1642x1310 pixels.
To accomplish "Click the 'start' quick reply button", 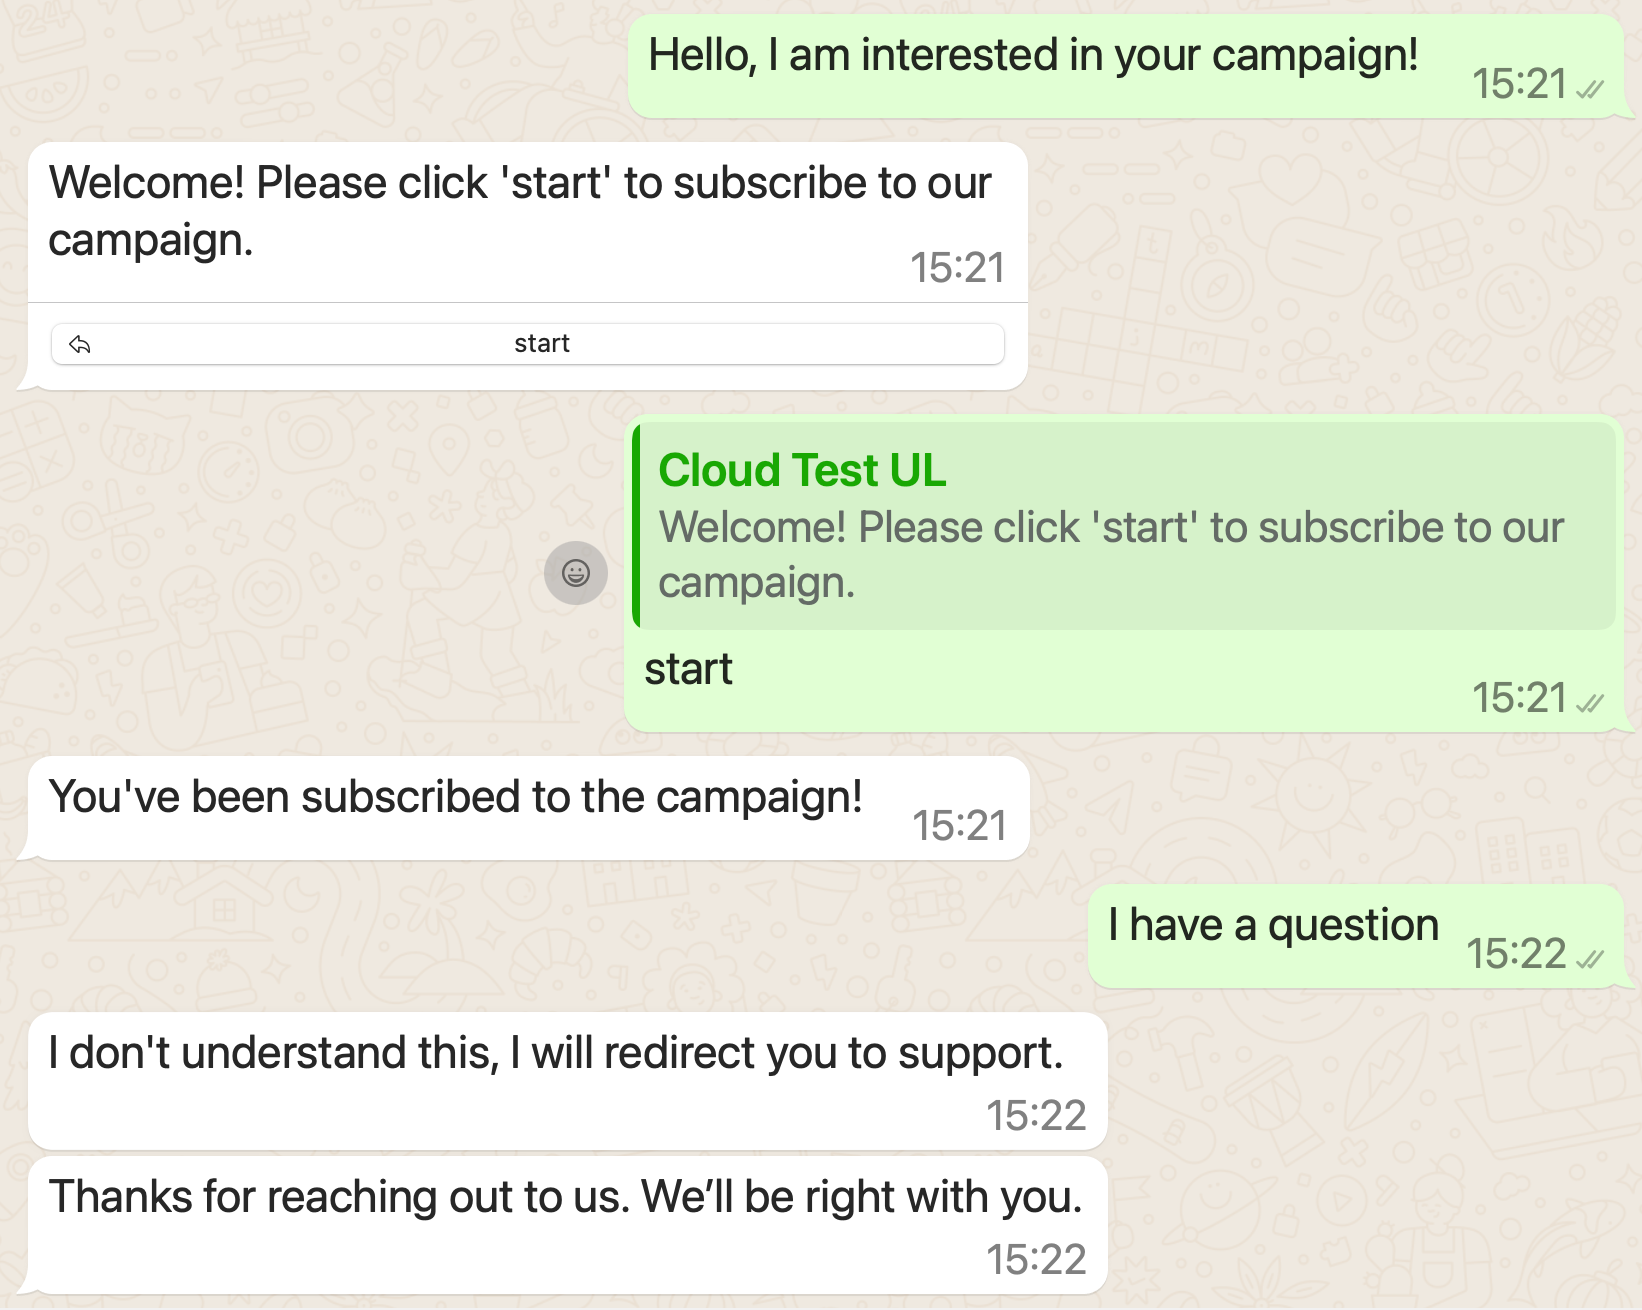I will click(528, 344).
